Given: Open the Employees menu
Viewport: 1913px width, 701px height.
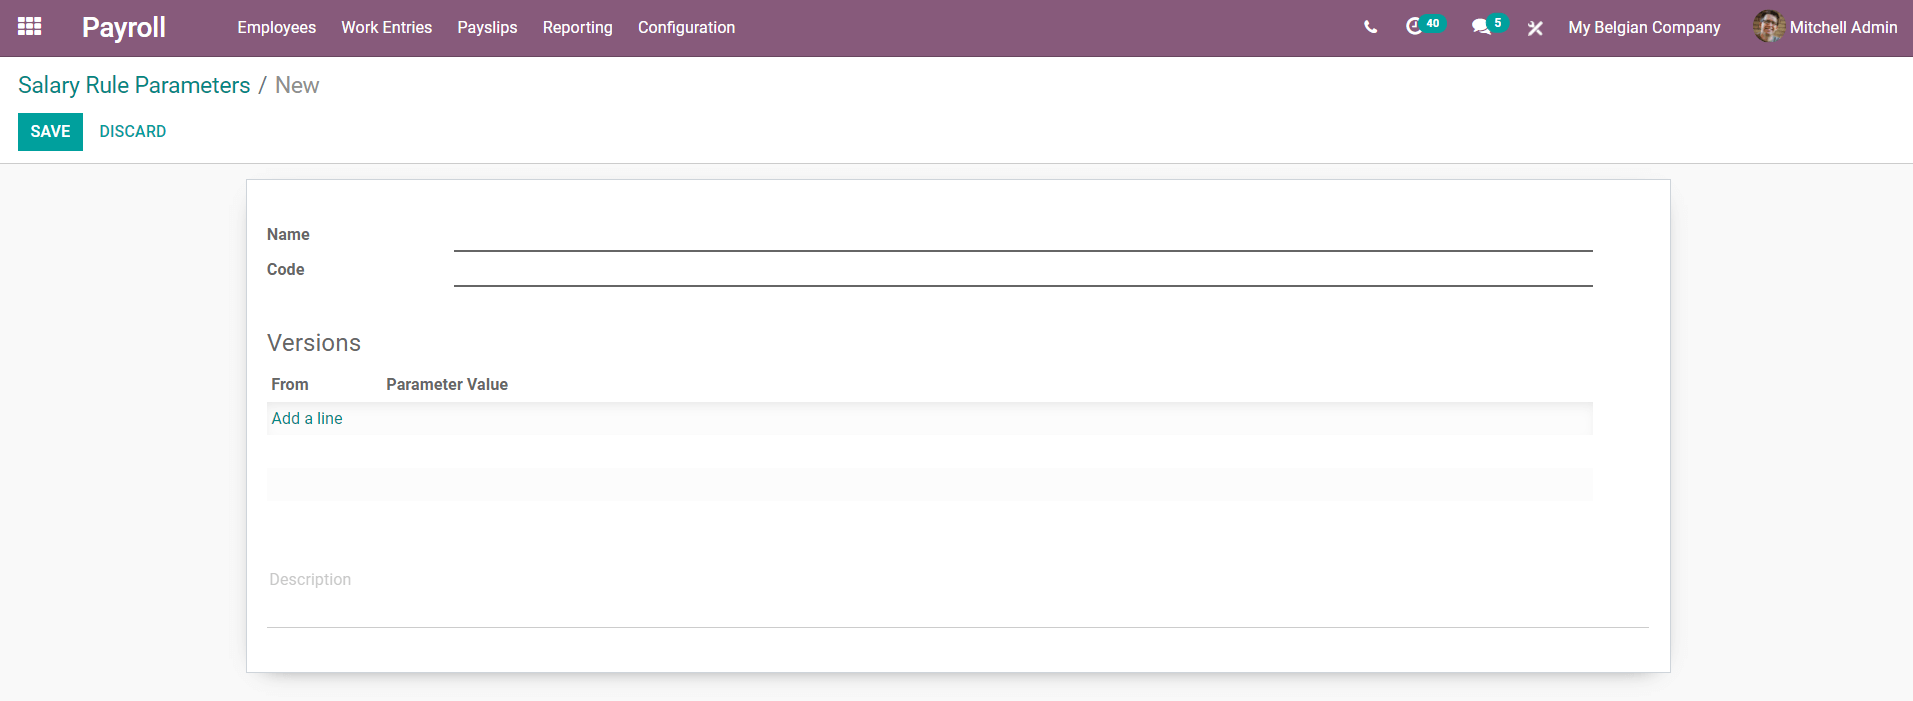Looking at the screenshot, I should point(276,28).
